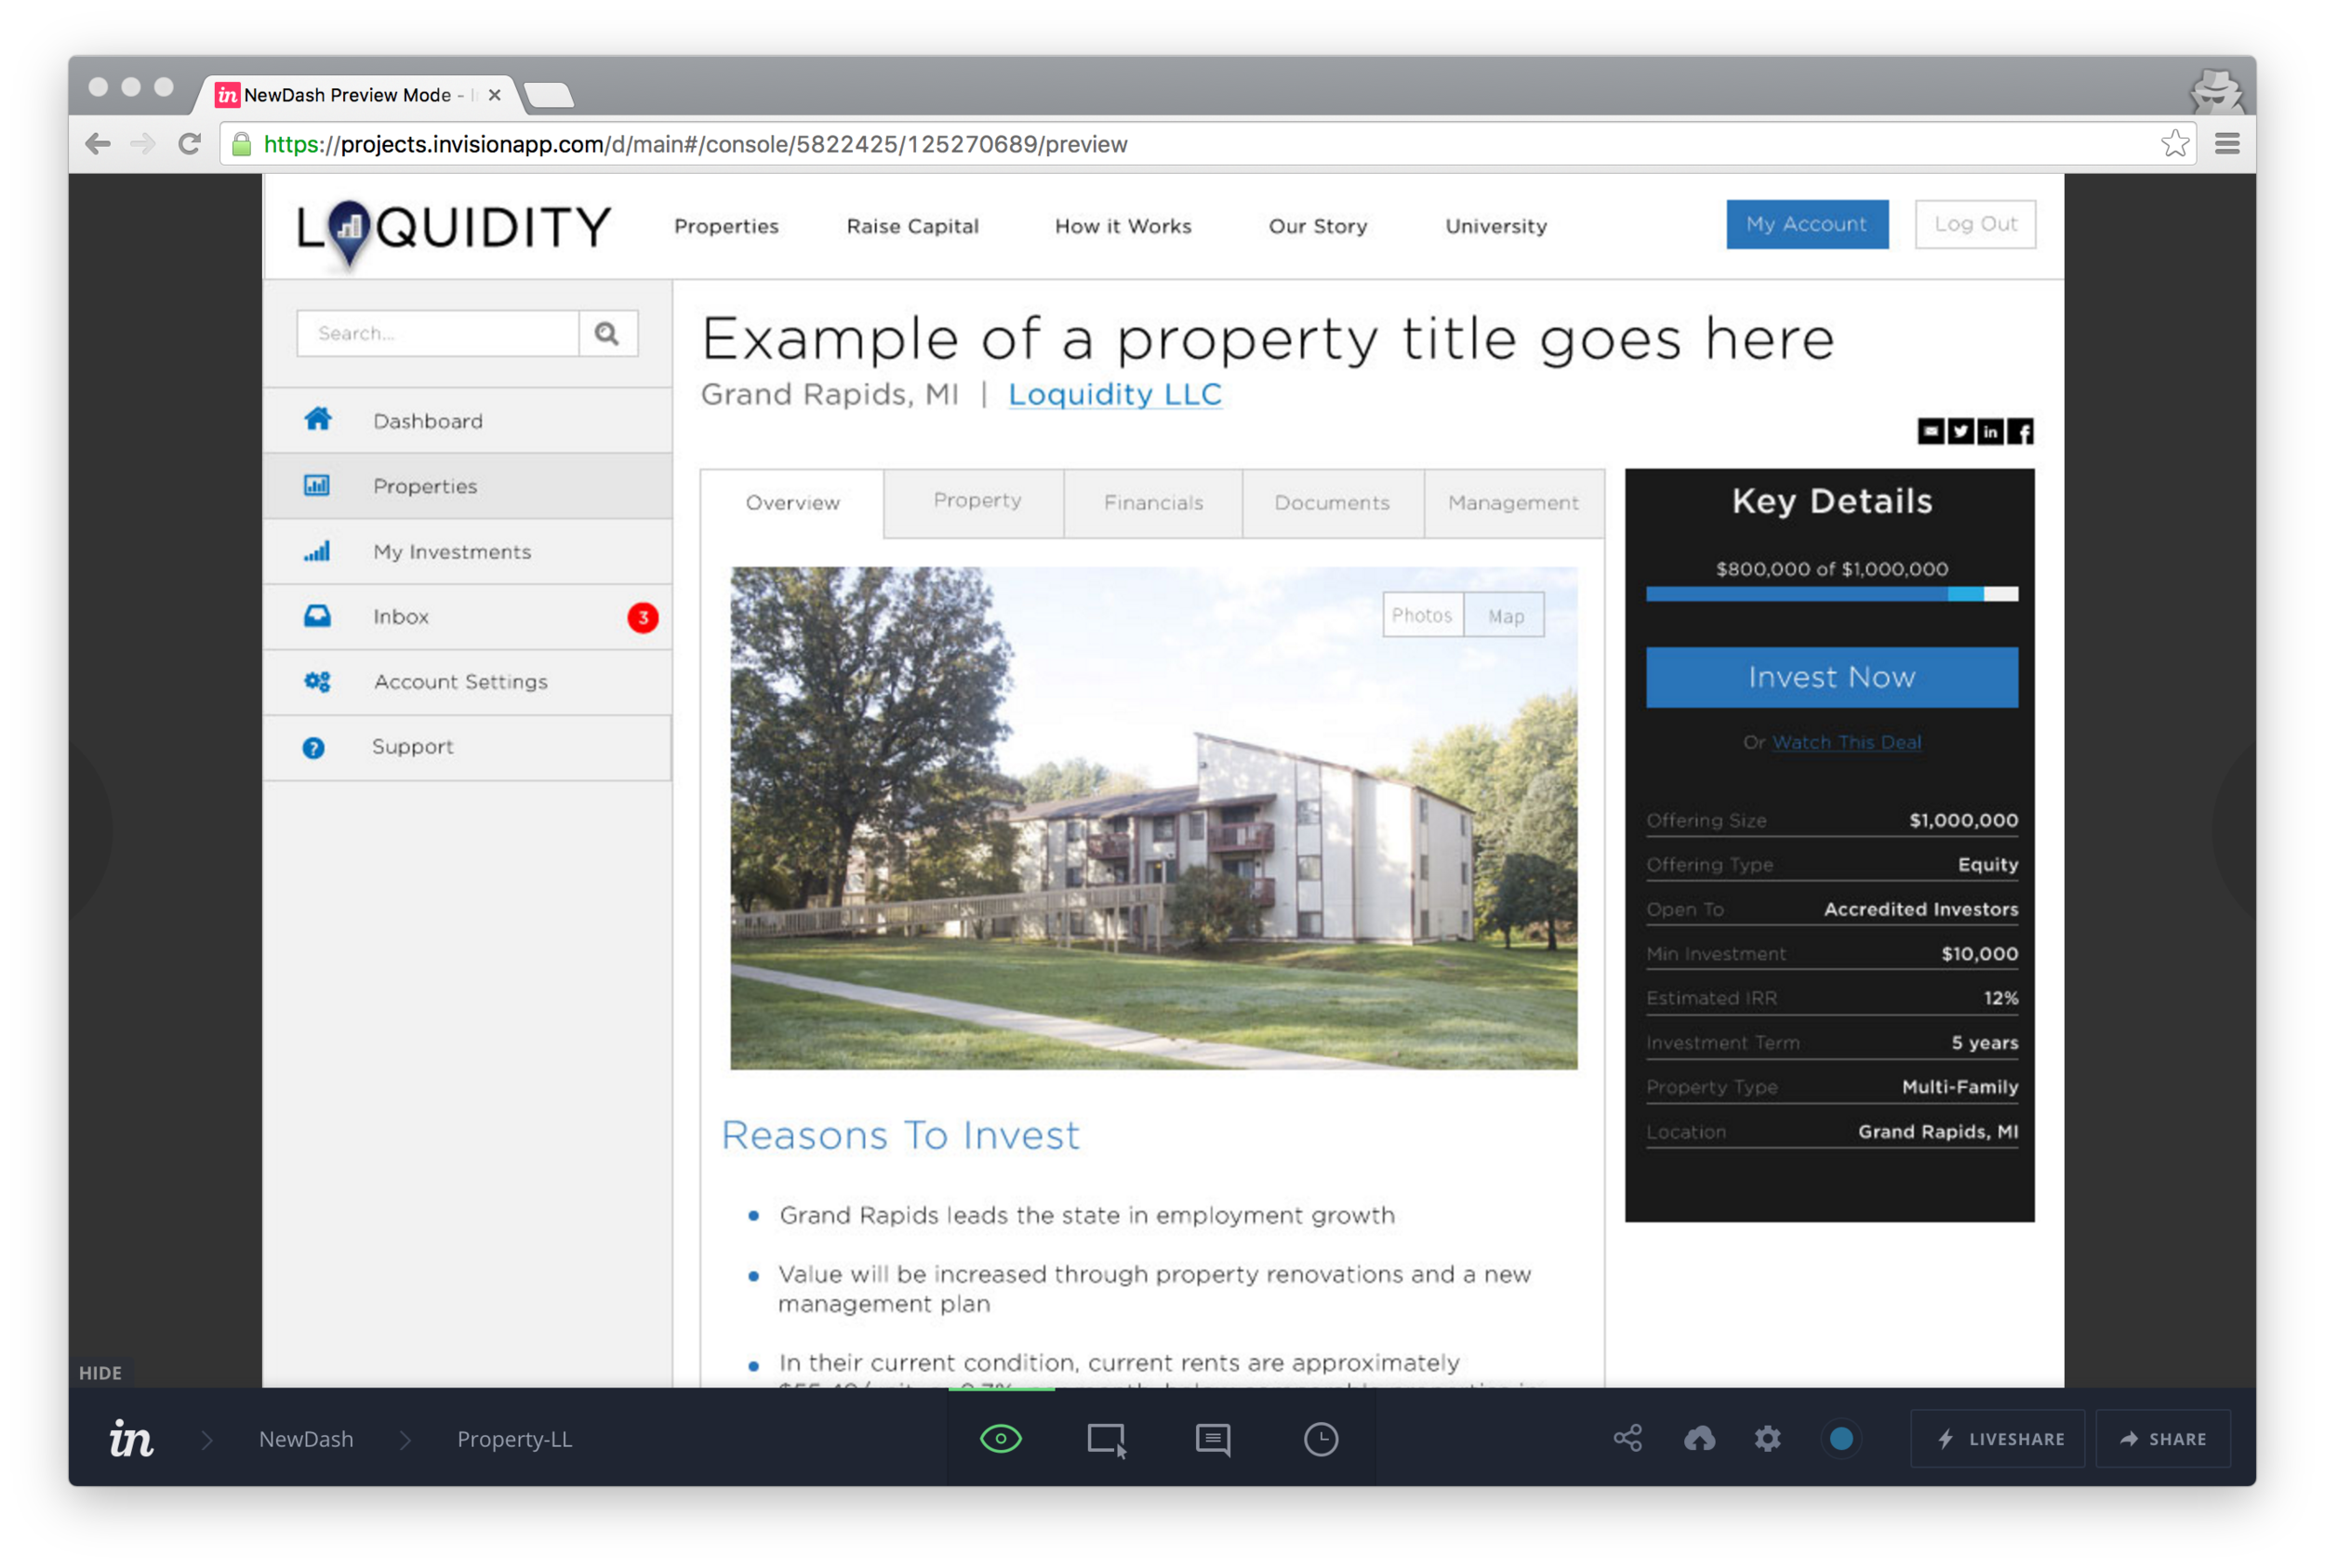Screen dimensions: 2325x1568
Task: Click the InVision logo in bottom bar
Action: pyautogui.click(x=131, y=1439)
